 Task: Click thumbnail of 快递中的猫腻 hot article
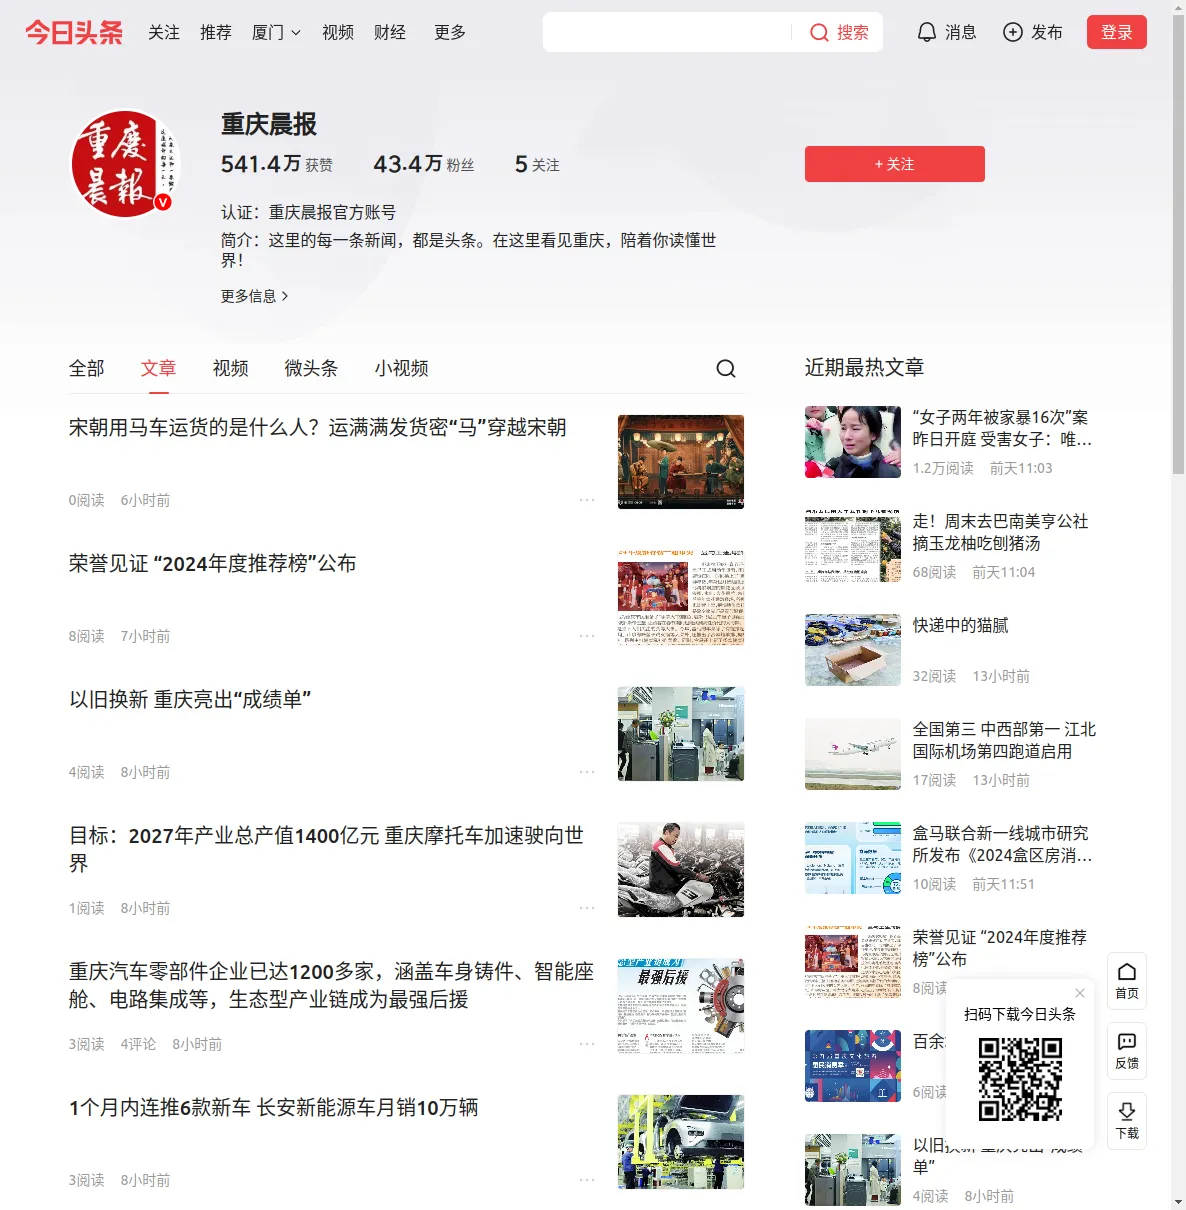pyautogui.click(x=853, y=650)
